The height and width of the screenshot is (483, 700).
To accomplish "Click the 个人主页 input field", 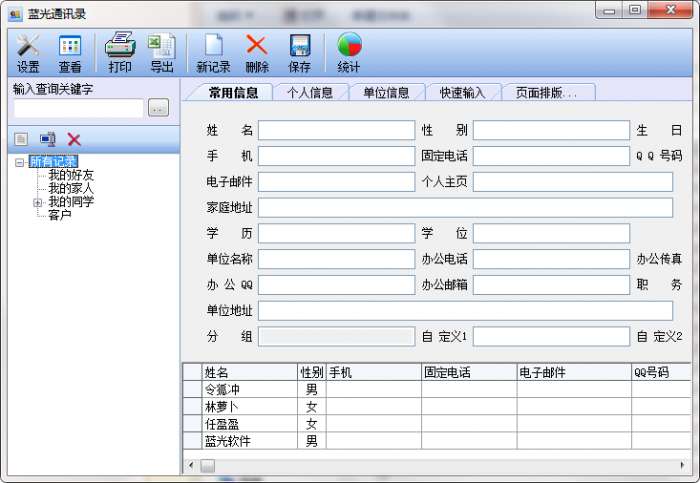I will [x=573, y=182].
